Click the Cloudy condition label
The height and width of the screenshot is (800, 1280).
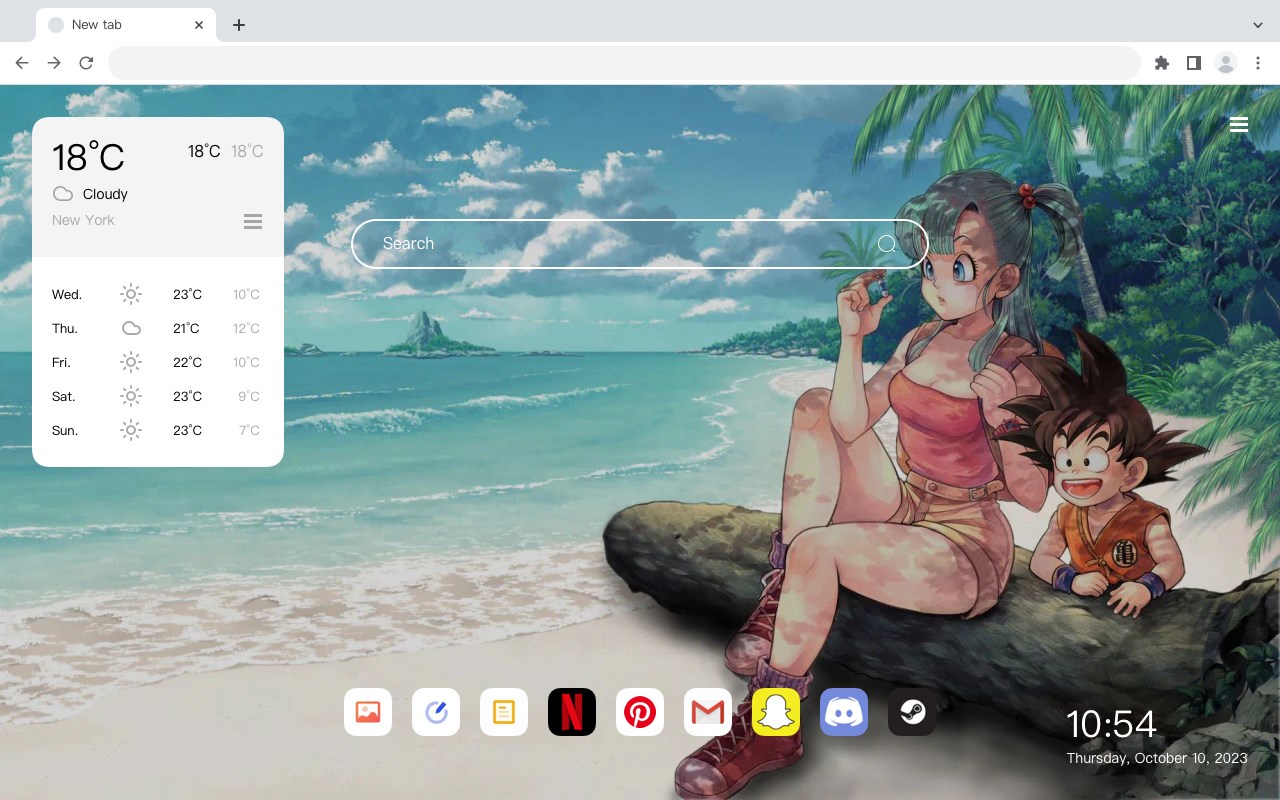105,194
